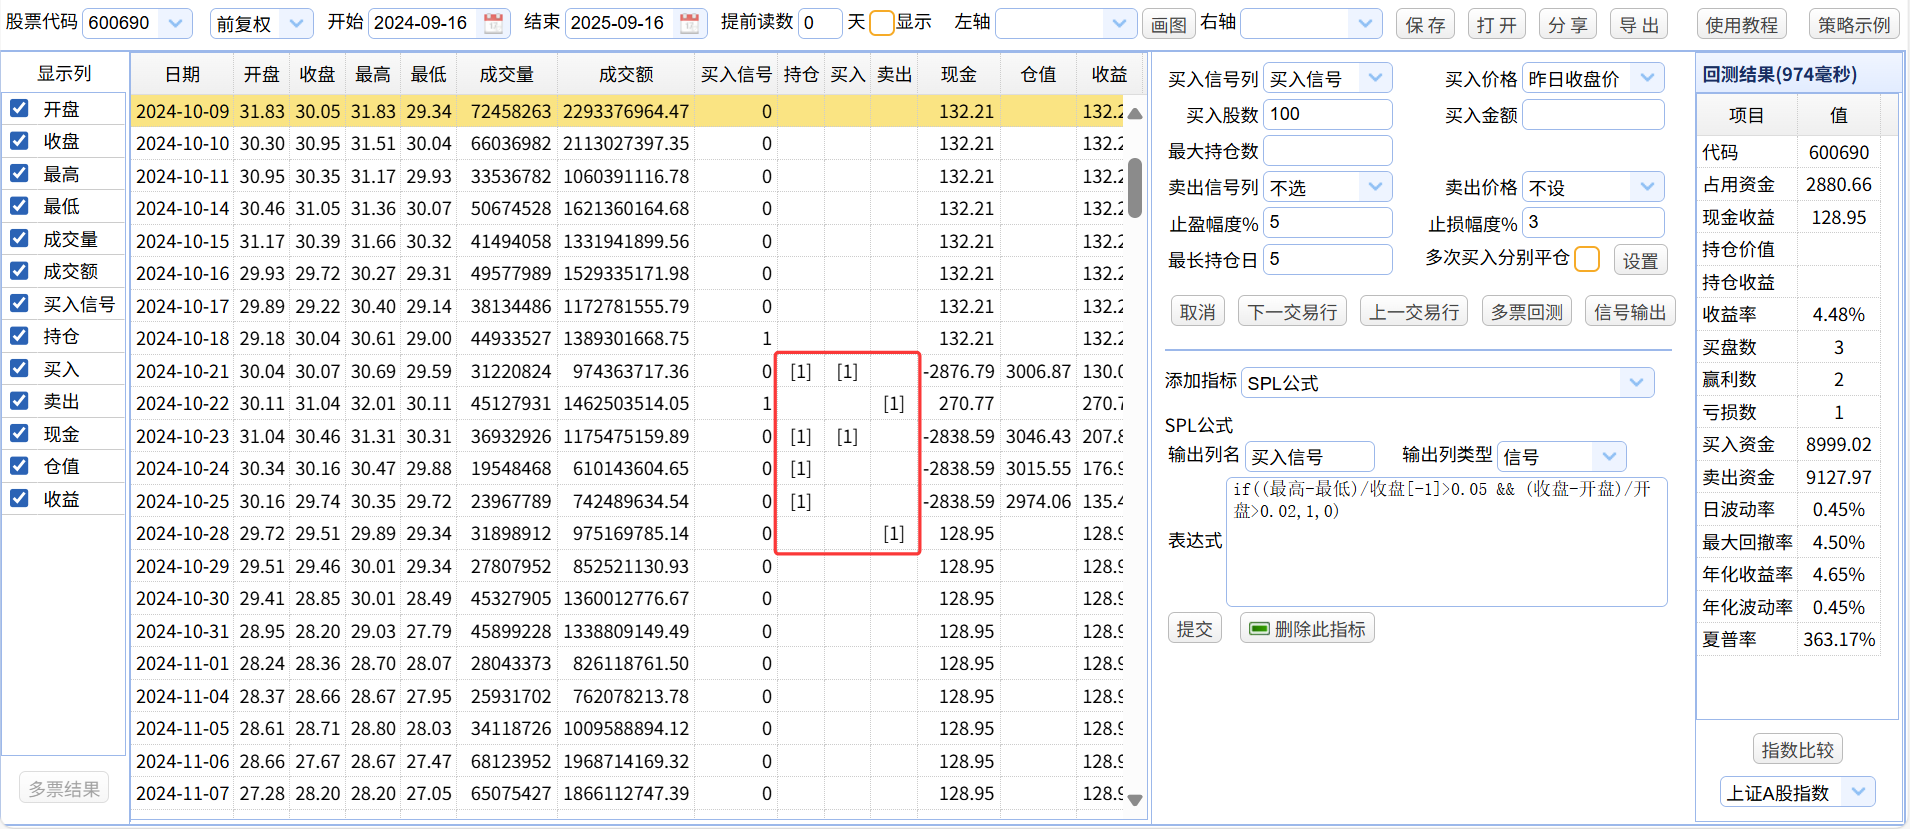1910x829 pixels.
Task: Open the end date calendar picker
Action: (689, 24)
